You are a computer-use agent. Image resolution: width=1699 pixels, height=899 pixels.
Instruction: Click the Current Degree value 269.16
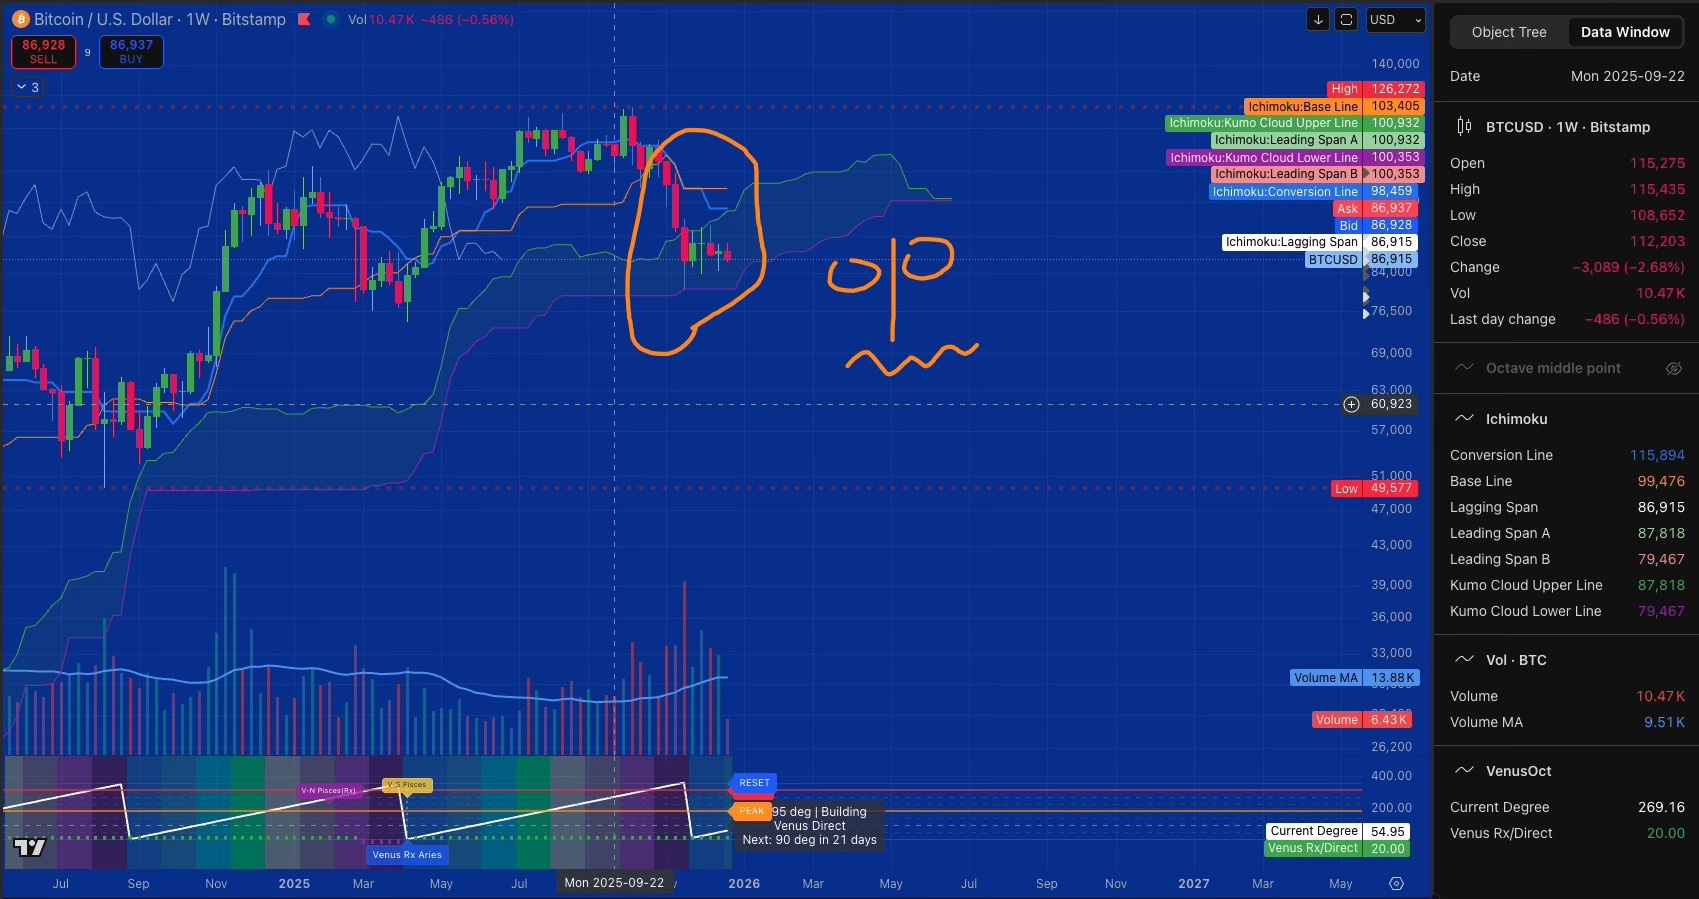pos(1661,807)
